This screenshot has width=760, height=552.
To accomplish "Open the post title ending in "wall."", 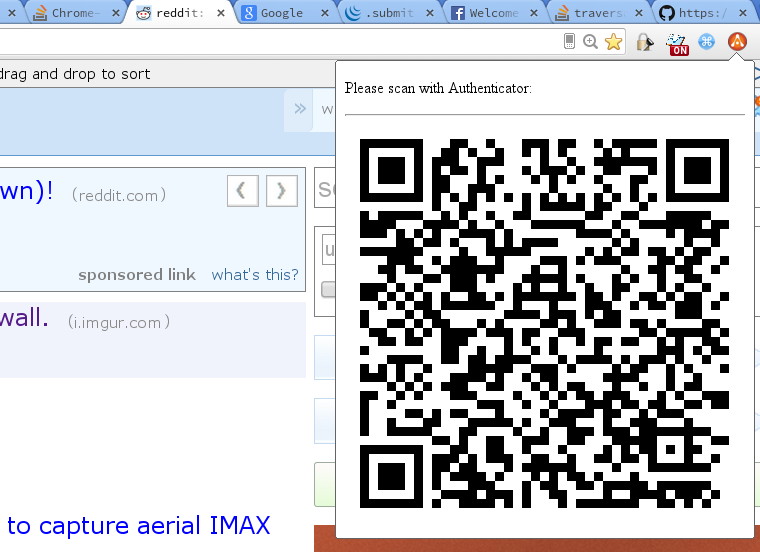I will click(24, 318).
